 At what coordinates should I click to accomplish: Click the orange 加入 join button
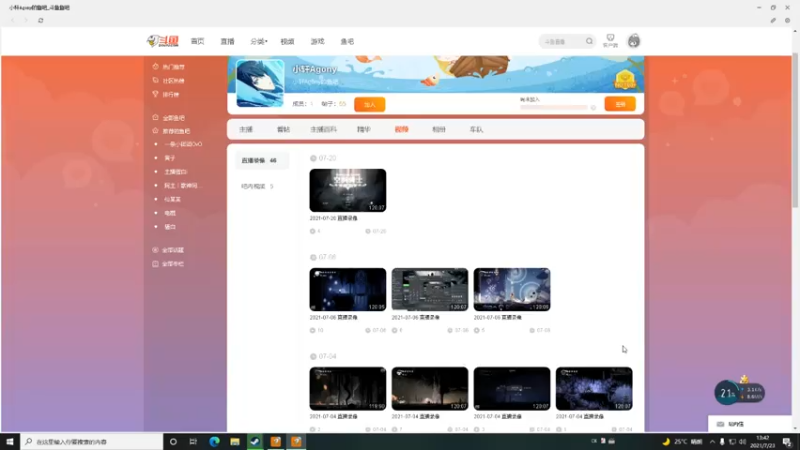369,104
